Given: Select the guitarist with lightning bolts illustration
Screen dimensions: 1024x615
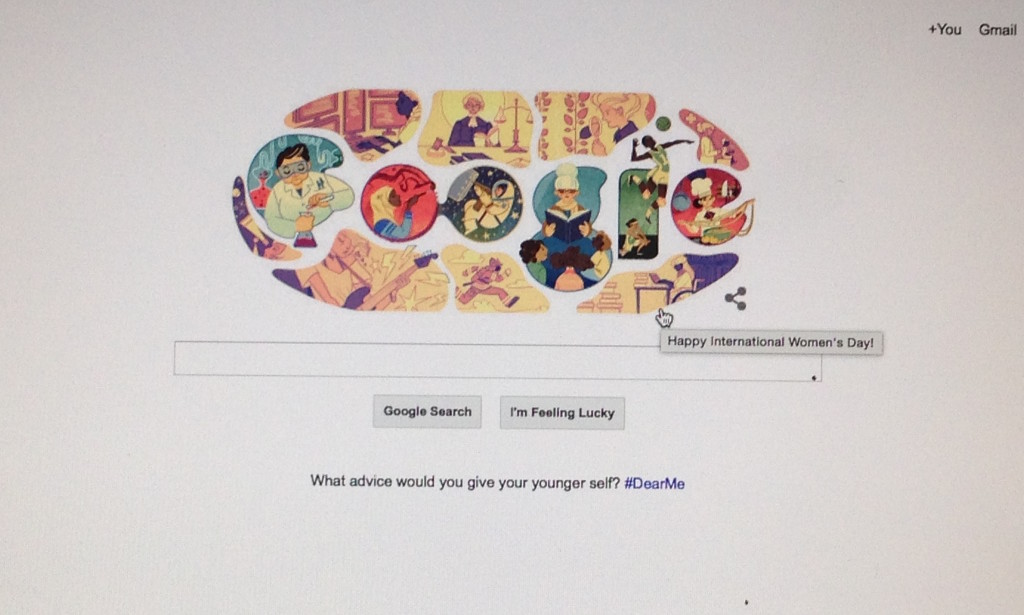Looking at the screenshot, I should pos(362,270).
